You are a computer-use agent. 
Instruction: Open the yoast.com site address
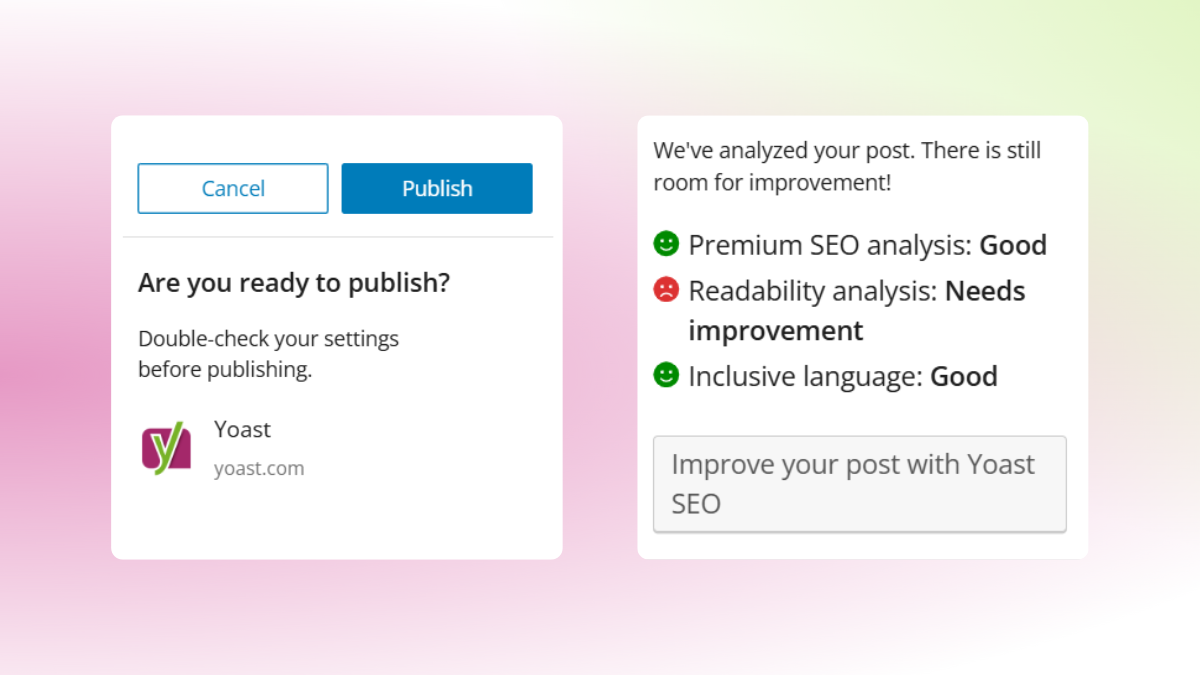(259, 468)
